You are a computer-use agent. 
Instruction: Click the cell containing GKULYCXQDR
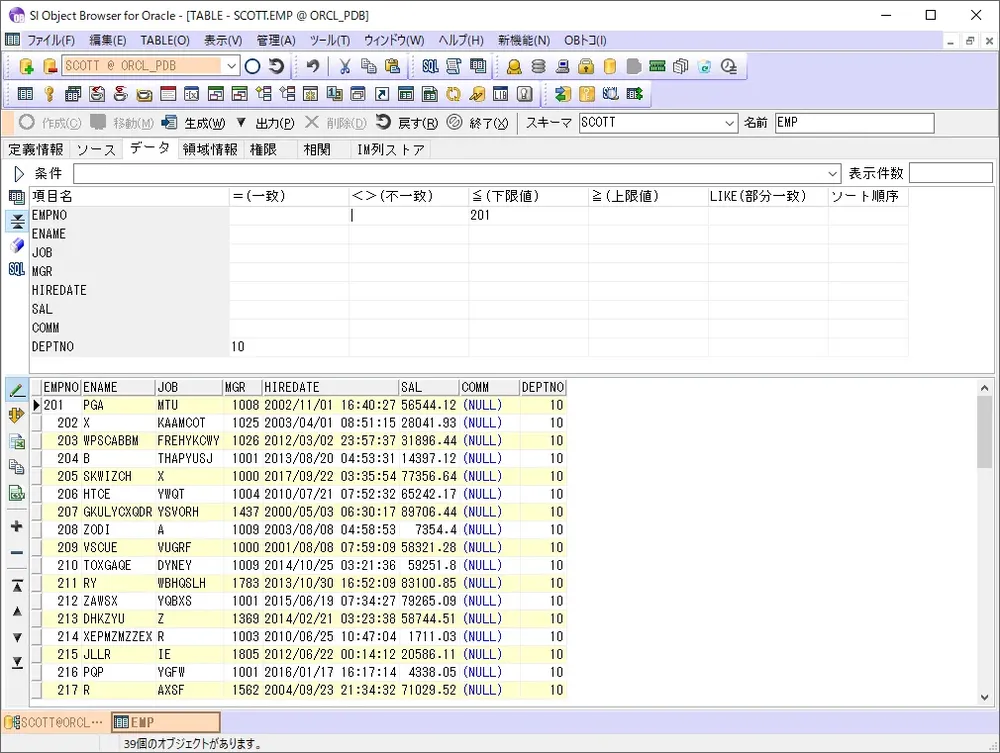(118, 512)
